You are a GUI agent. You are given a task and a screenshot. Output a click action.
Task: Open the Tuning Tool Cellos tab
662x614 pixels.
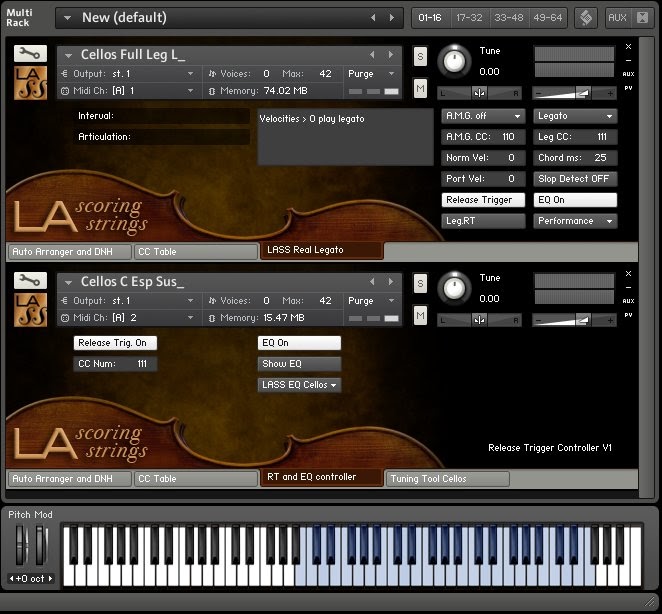point(448,479)
